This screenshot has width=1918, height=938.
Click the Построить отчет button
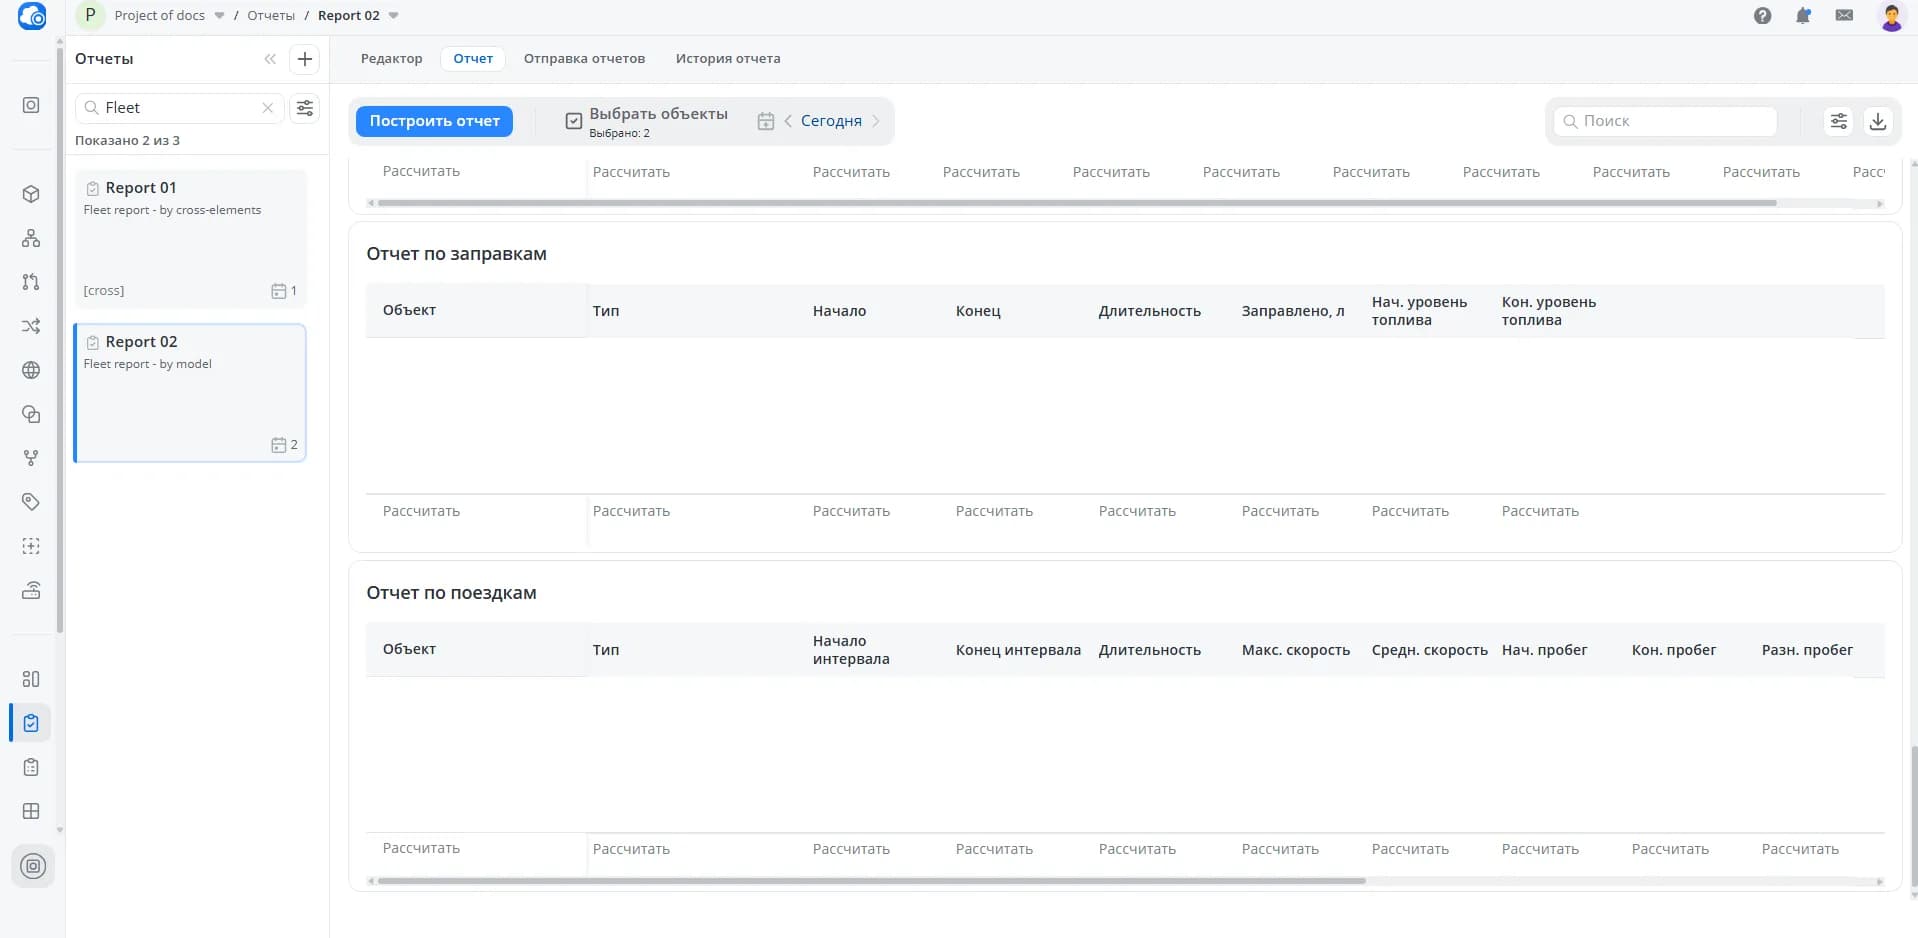pyautogui.click(x=434, y=121)
